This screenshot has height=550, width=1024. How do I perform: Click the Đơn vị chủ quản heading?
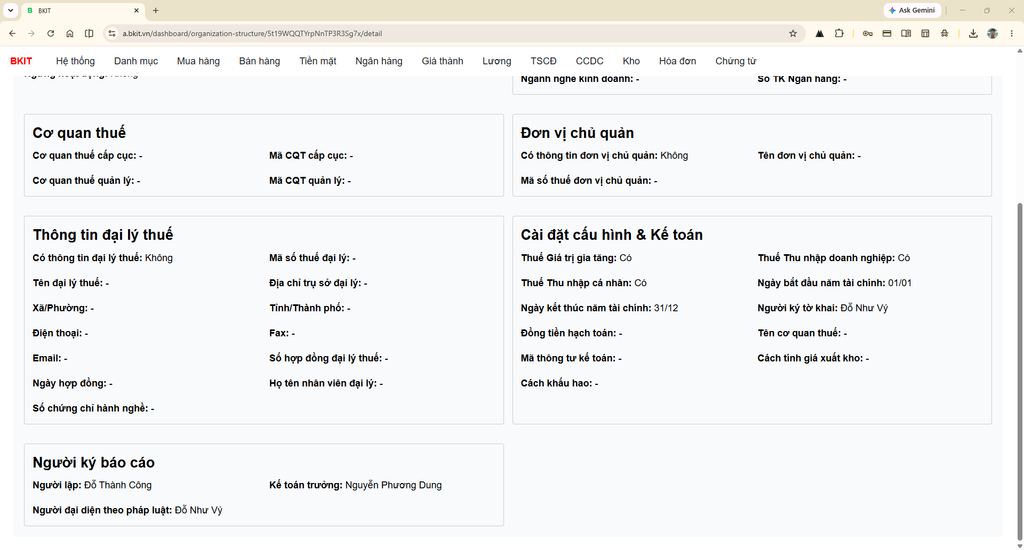[577, 133]
